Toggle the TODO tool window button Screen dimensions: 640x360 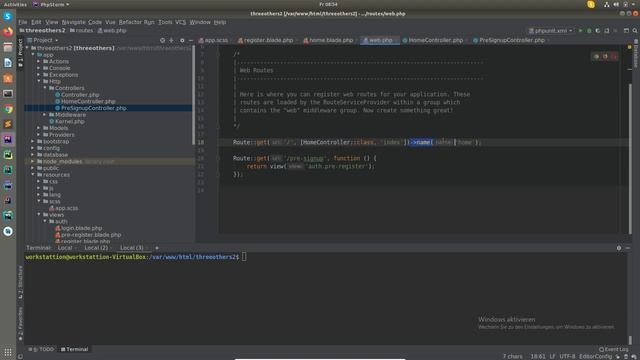tap(42, 349)
